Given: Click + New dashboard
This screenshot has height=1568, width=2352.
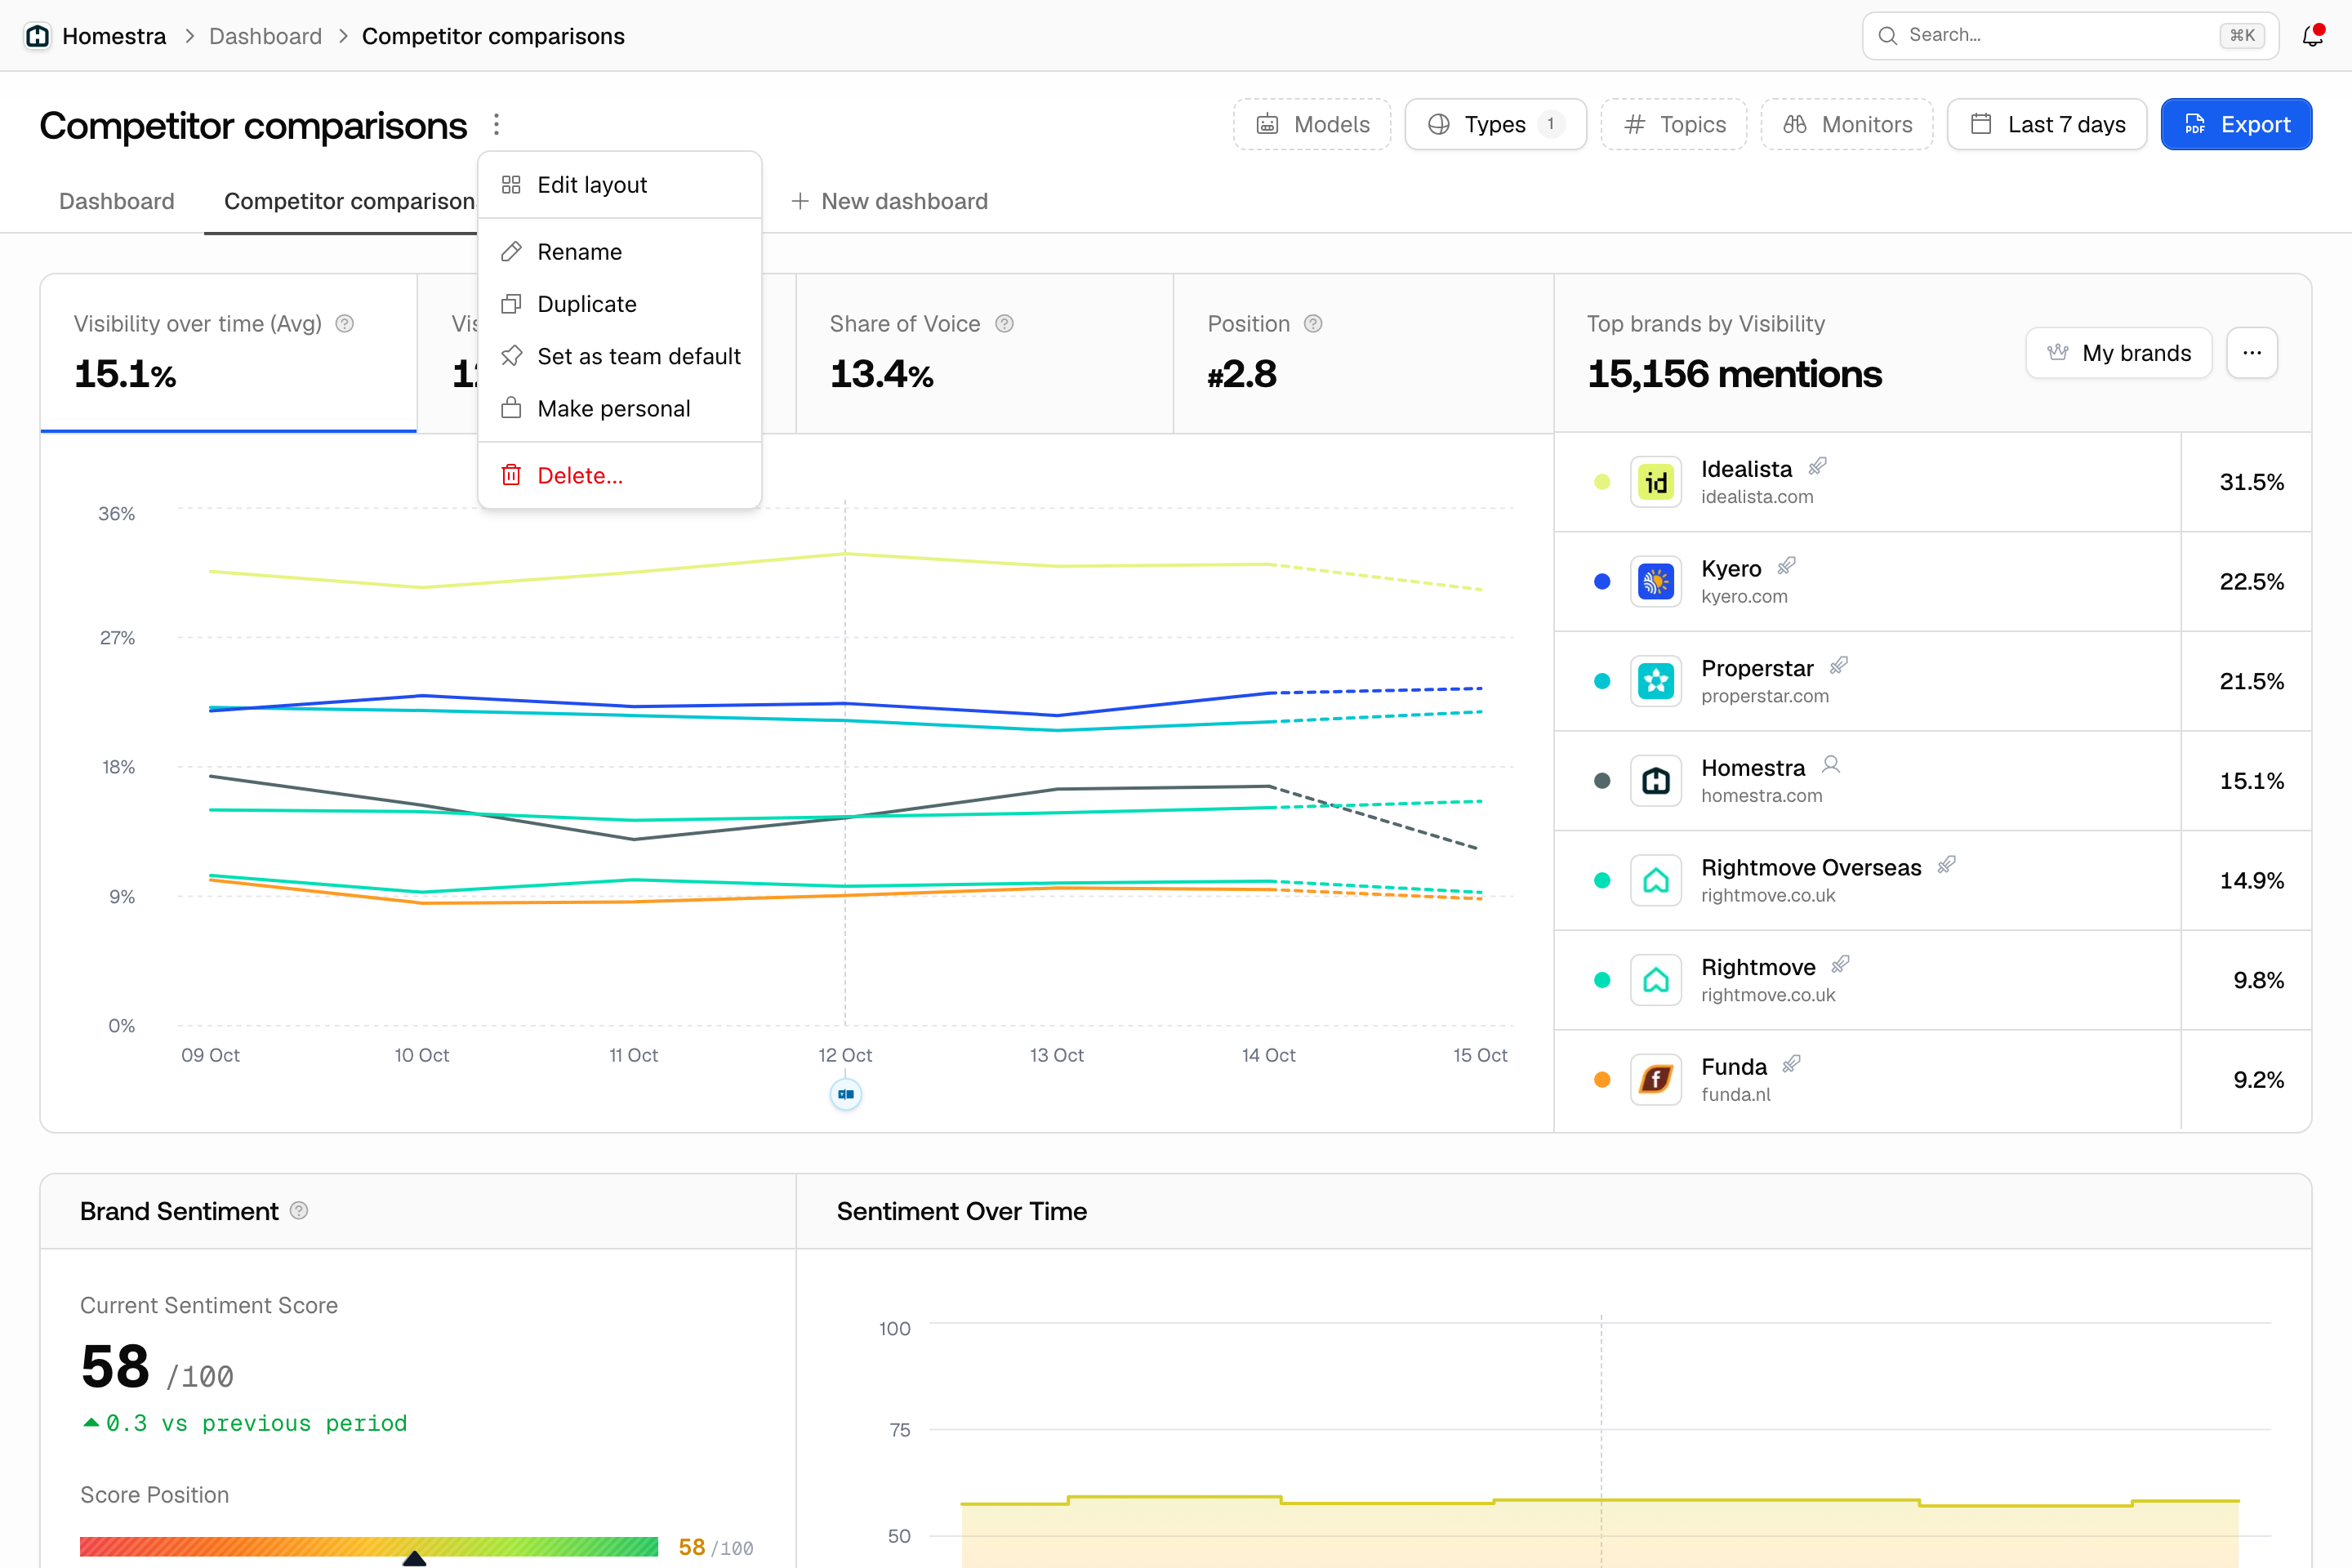Looking at the screenshot, I should point(890,201).
